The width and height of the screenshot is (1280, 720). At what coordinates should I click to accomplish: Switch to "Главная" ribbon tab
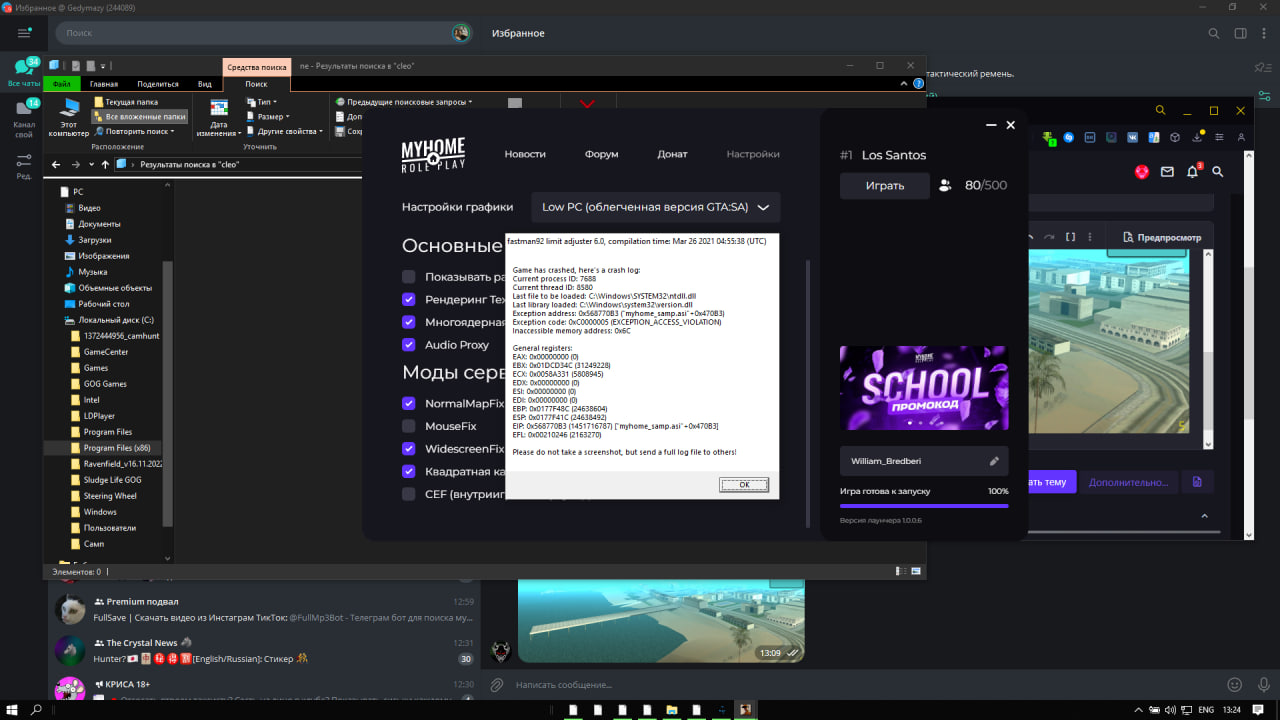(104, 84)
